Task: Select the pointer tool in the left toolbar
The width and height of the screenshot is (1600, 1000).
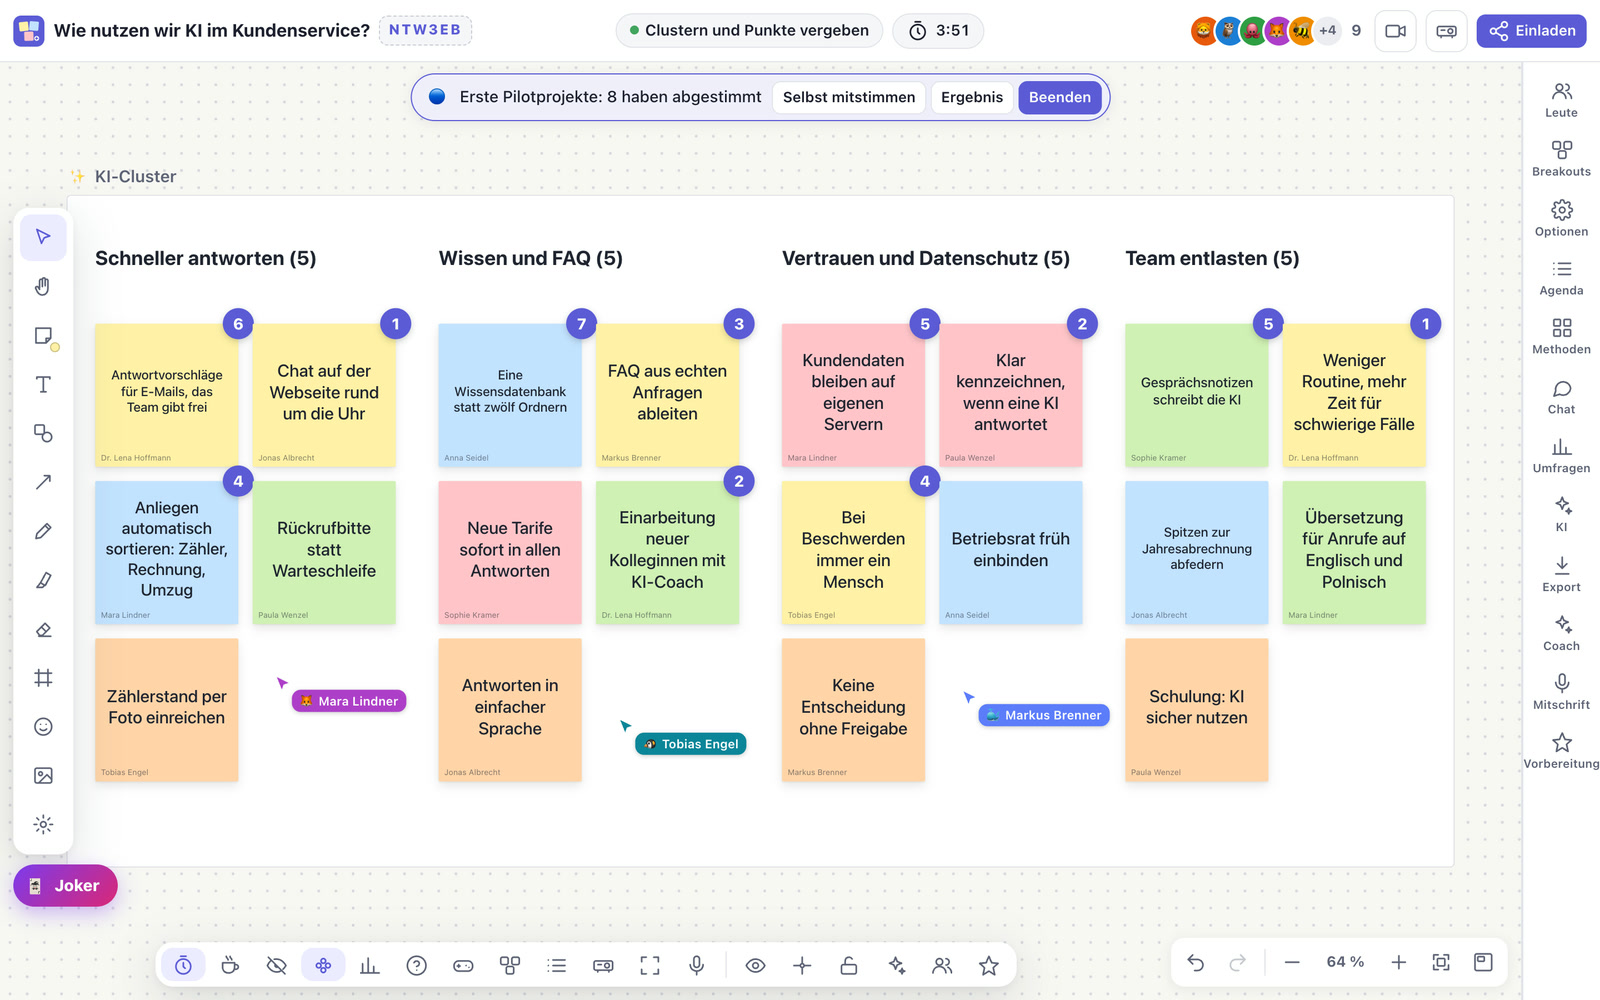Action: tap(43, 237)
